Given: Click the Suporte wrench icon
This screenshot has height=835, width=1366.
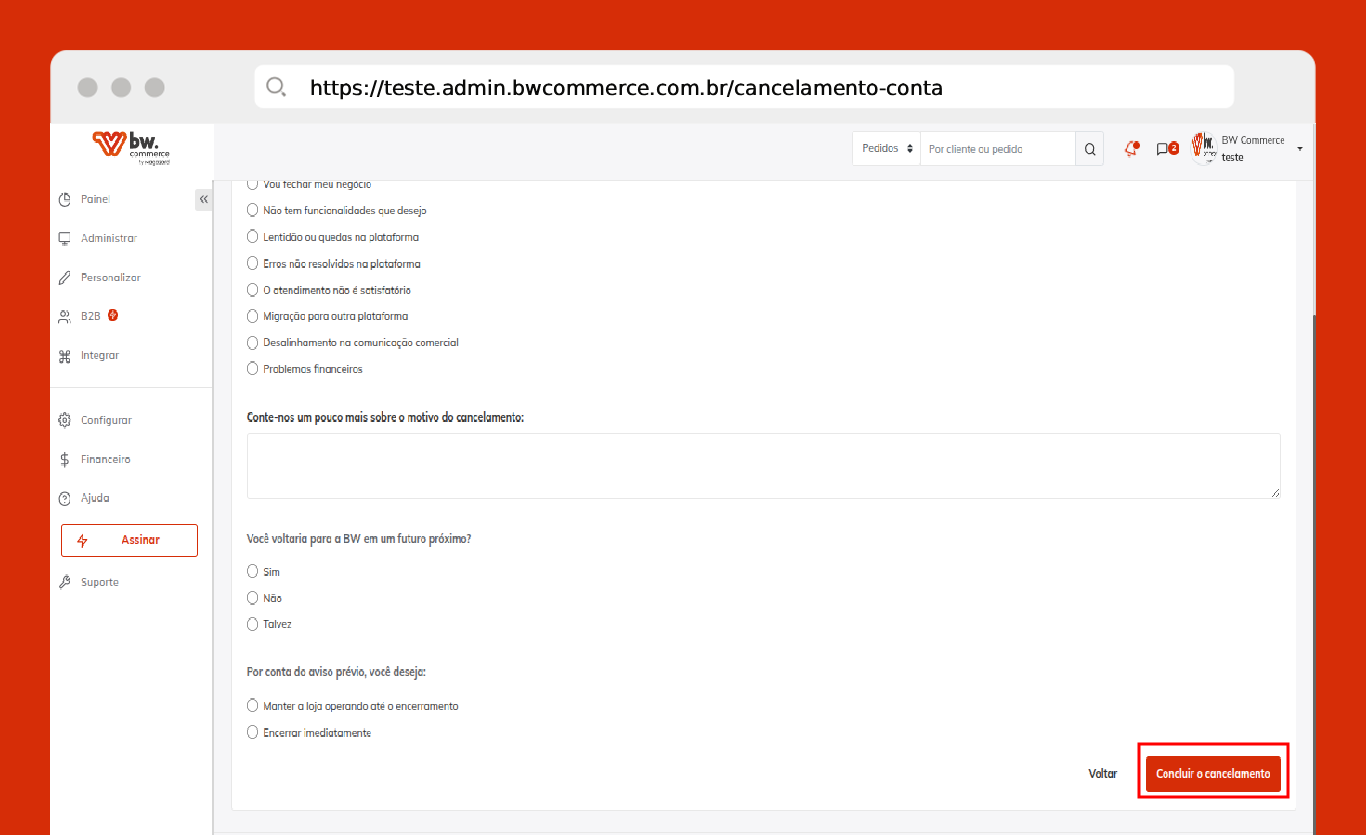Looking at the screenshot, I should click(65, 582).
